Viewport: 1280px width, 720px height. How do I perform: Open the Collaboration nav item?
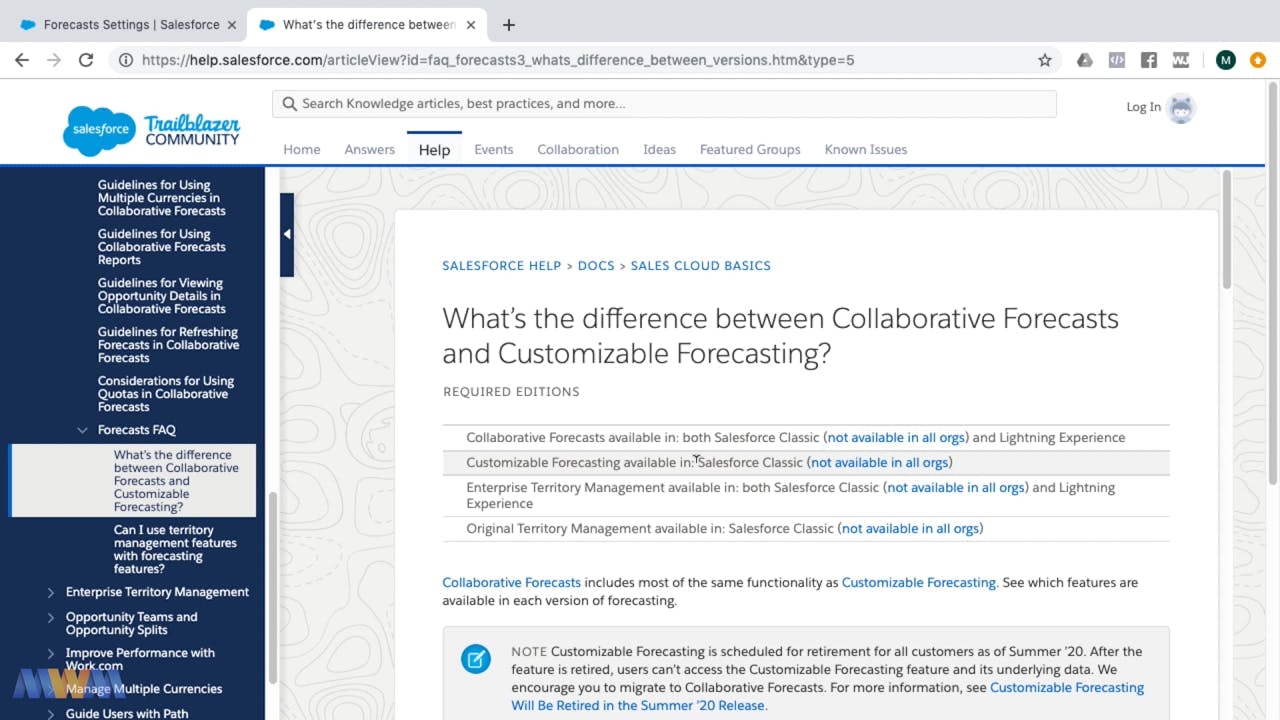[578, 149]
